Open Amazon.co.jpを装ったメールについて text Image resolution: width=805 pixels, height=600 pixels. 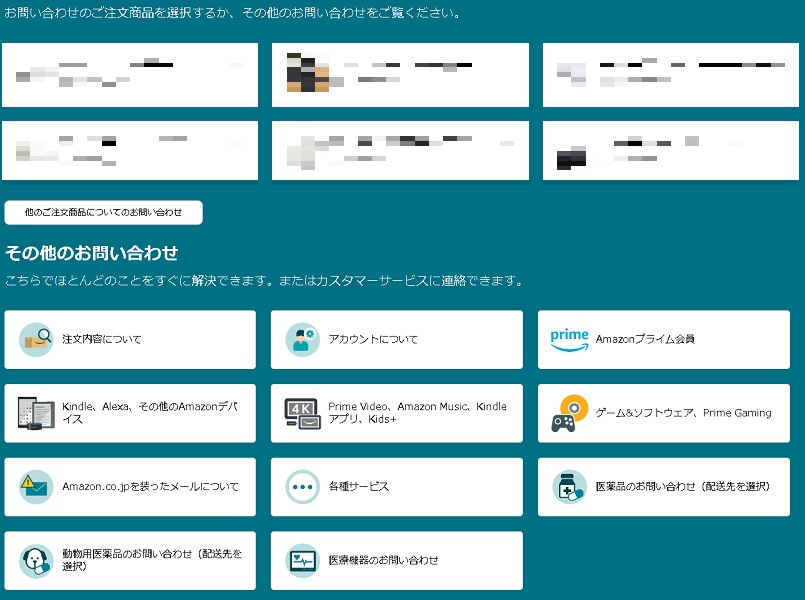[x=150, y=487]
